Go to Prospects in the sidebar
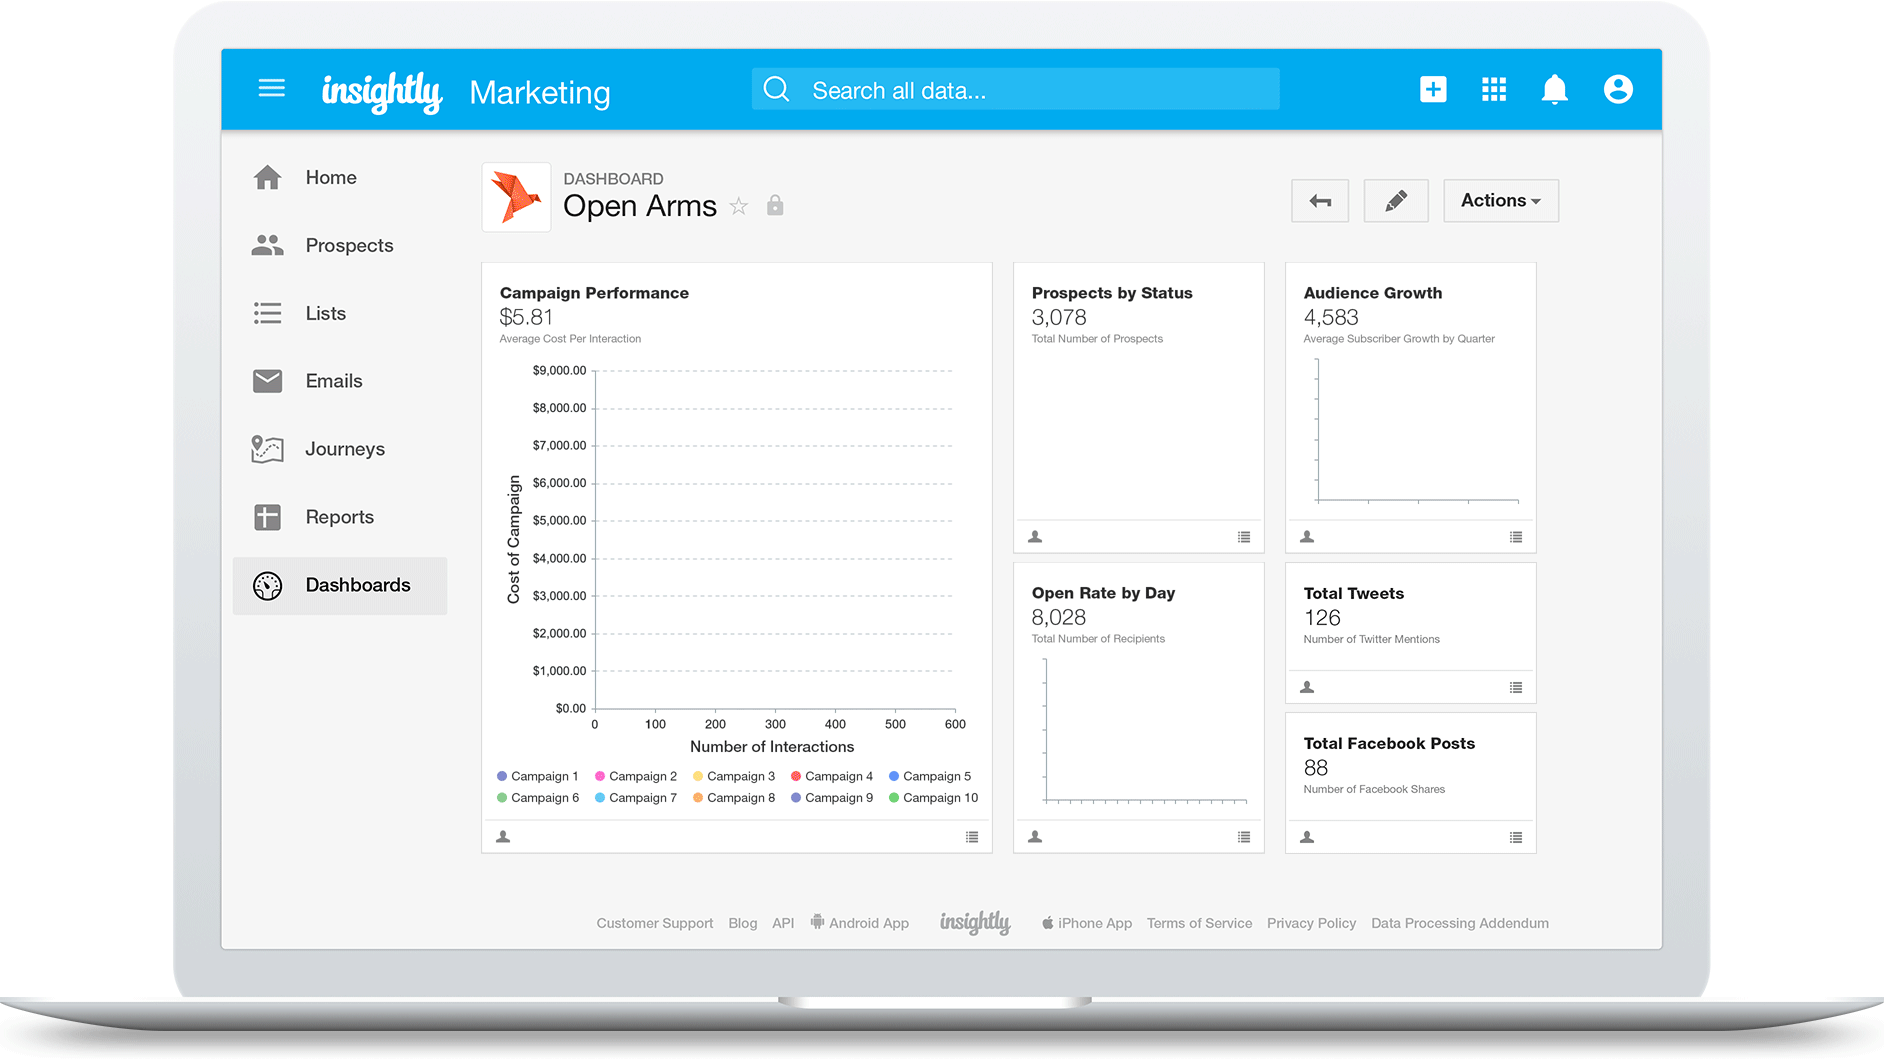Viewport: 1884px width, 1060px height. (349, 245)
